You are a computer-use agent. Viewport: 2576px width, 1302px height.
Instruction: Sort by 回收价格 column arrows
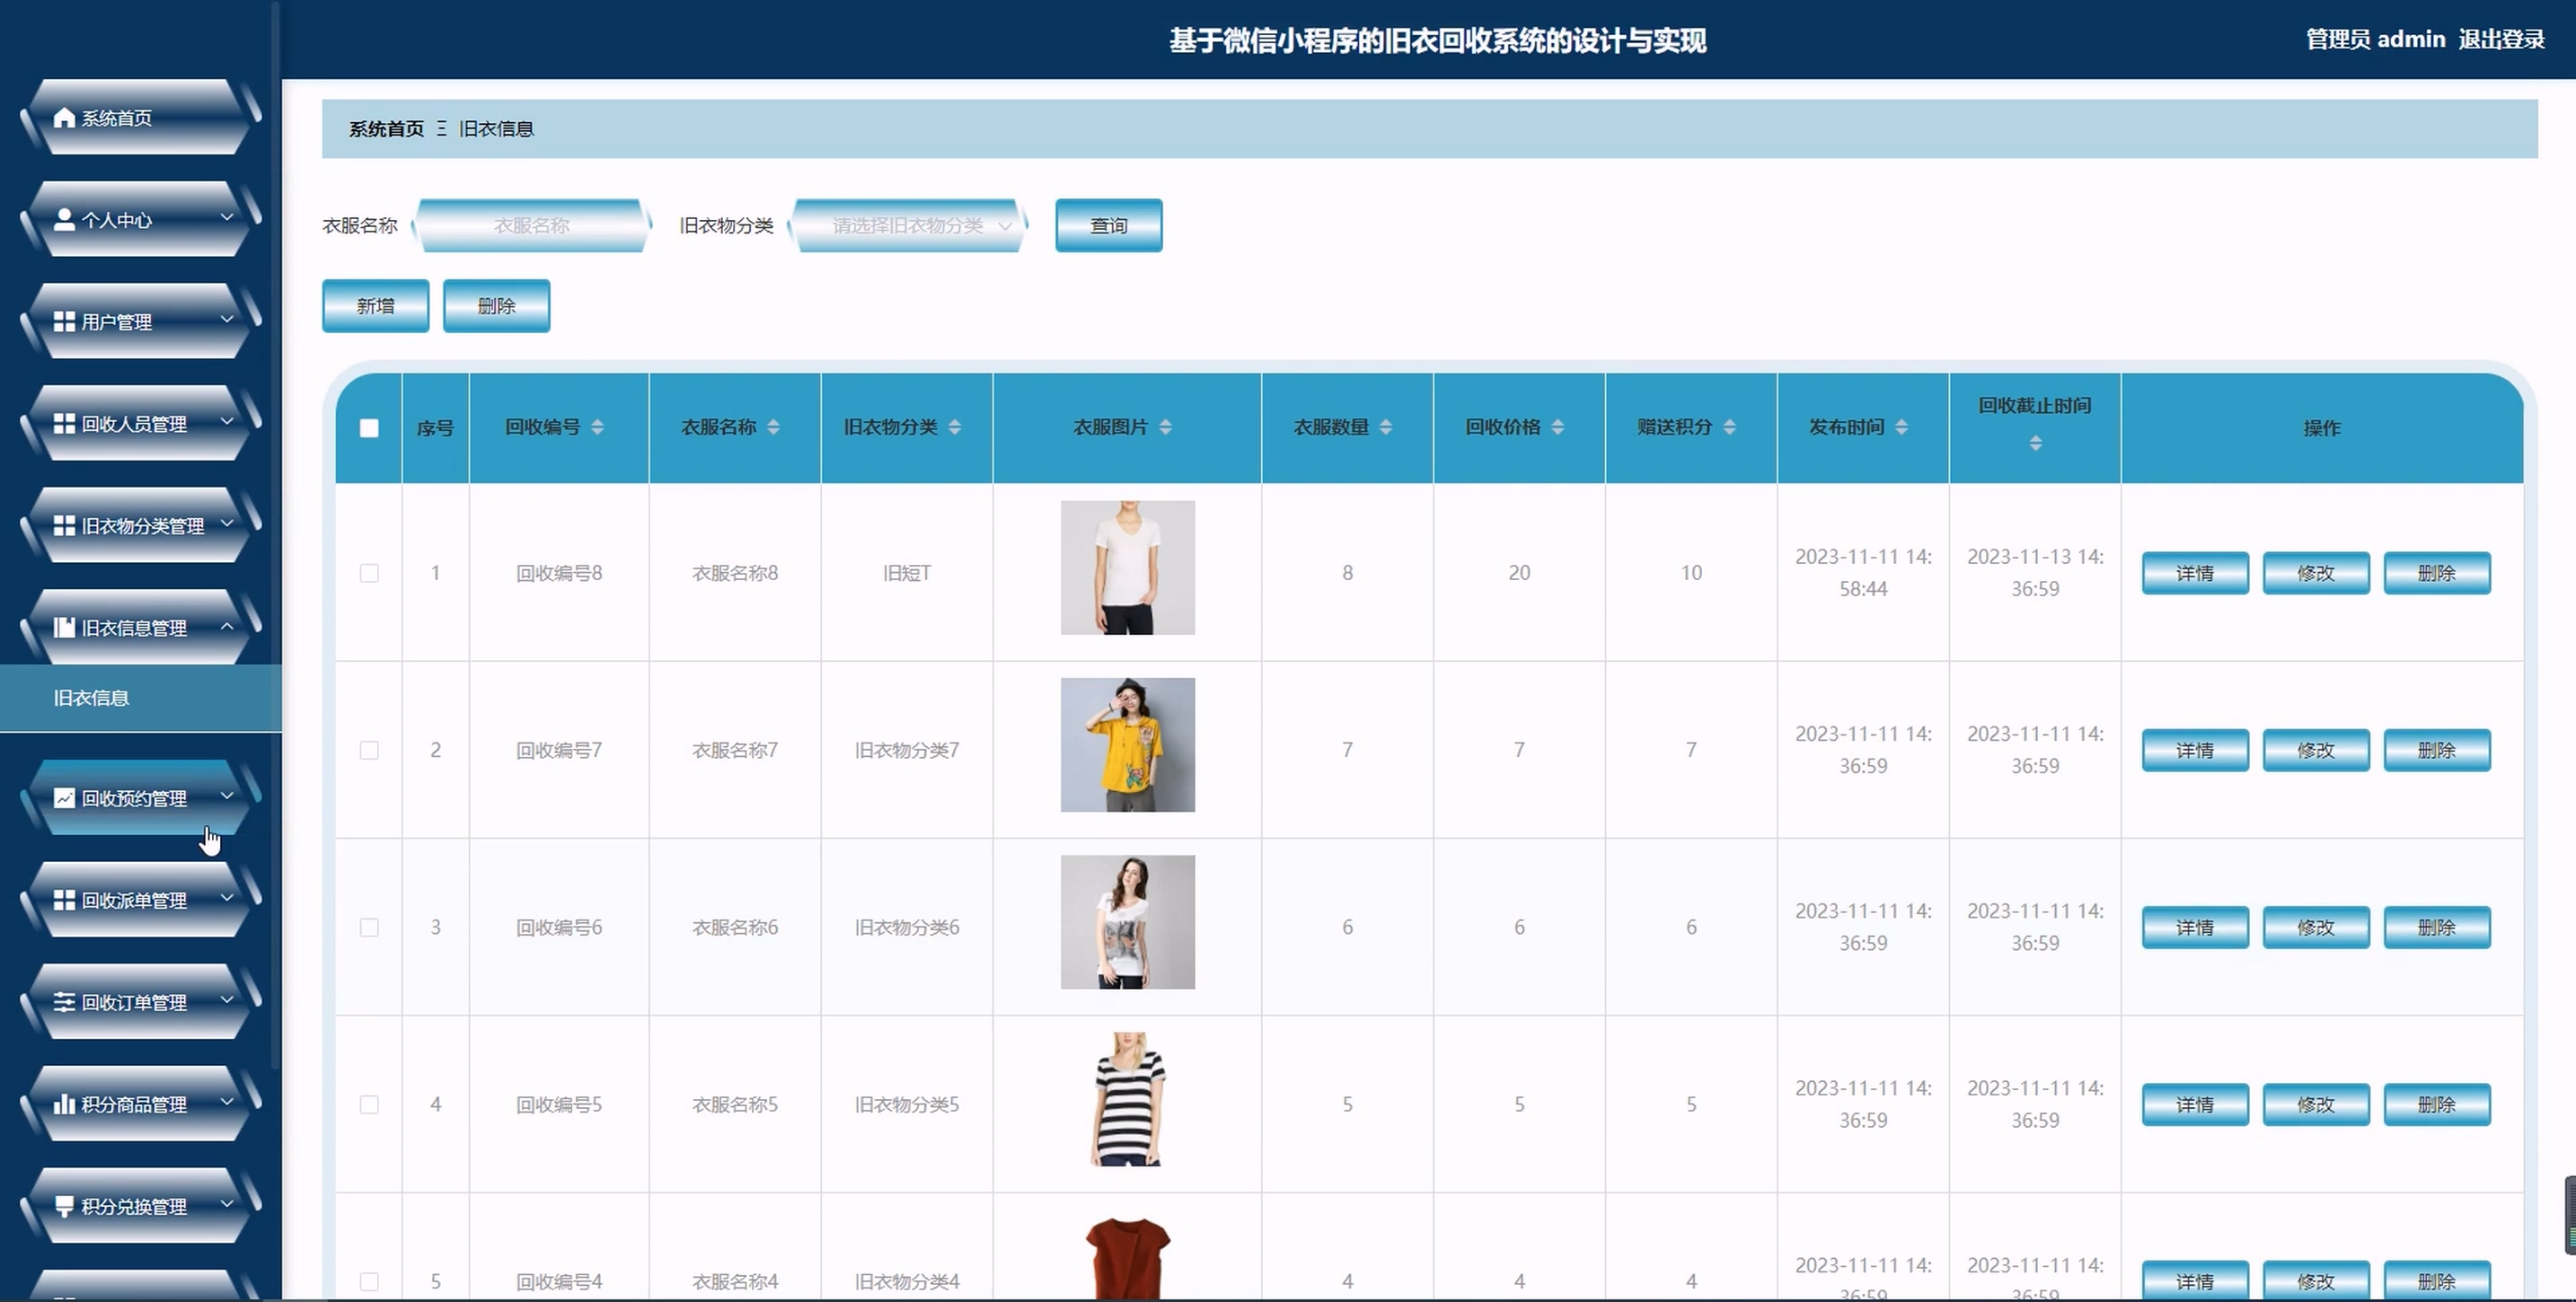pyautogui.click(x=1557, y=427)
